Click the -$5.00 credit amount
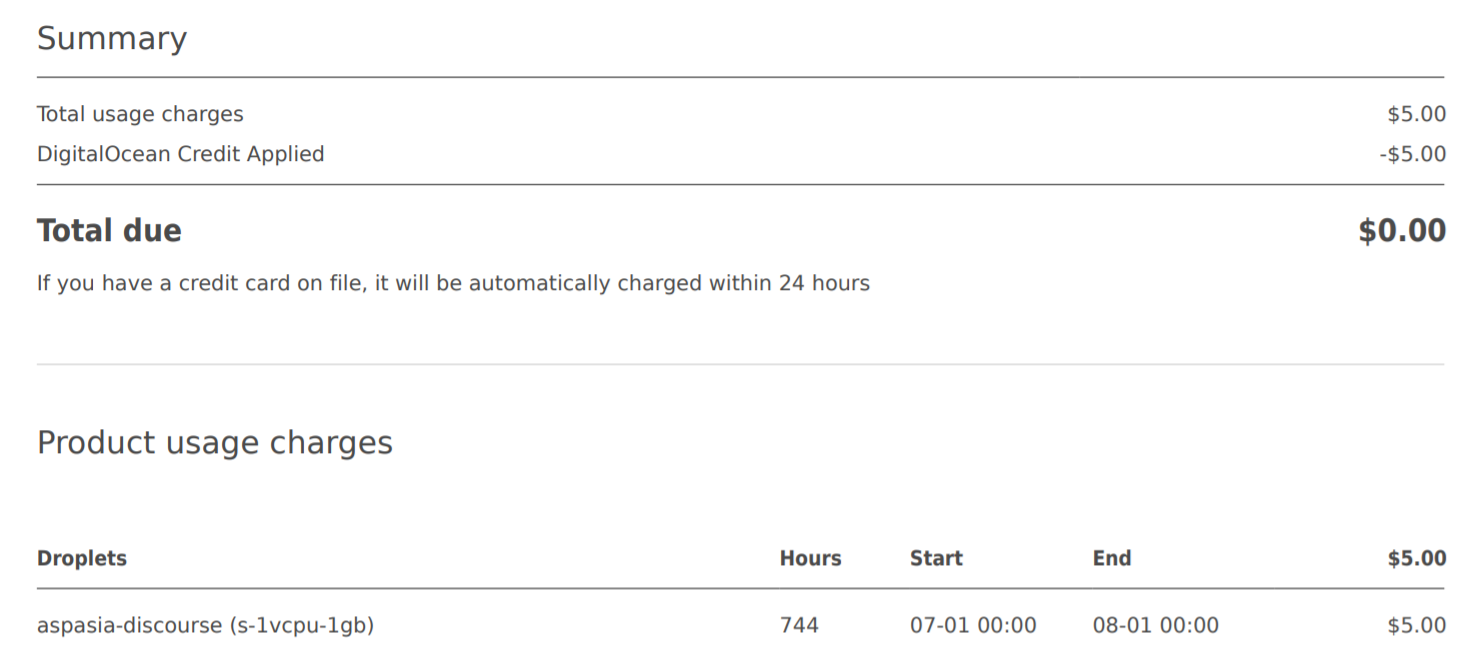The height and width of the screenshot is (654, 1480). (x=1412, y=154)
